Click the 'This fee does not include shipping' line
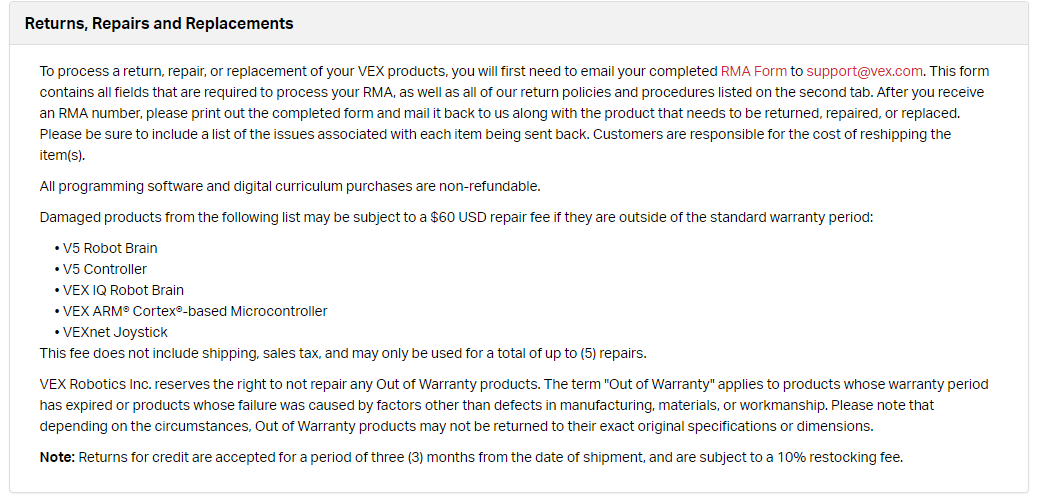The height and width of the screenshot is (500, 1041). coord(343,353)
